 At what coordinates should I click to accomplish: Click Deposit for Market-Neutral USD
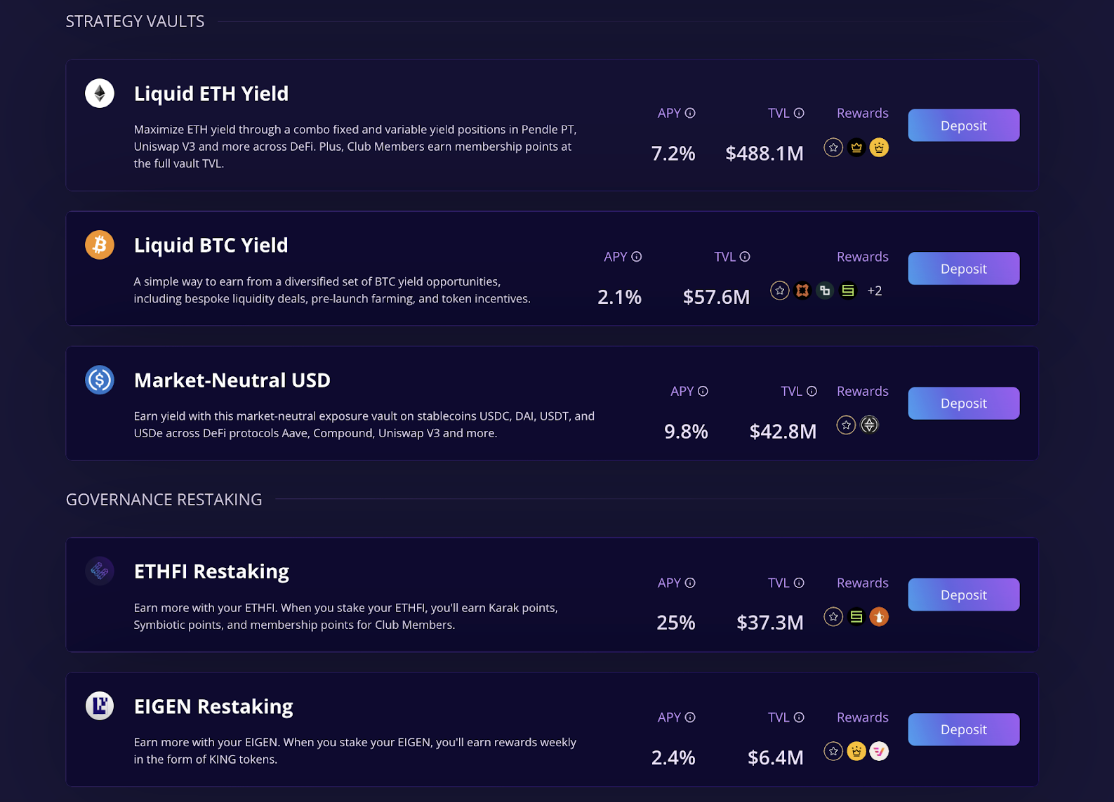pos(962,403)
